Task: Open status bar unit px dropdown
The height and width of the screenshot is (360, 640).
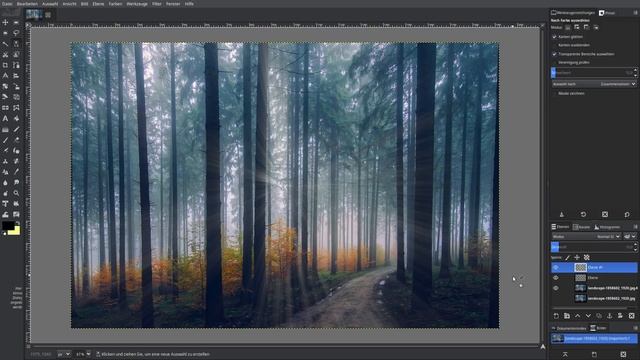Action: [x=64, y=354]
